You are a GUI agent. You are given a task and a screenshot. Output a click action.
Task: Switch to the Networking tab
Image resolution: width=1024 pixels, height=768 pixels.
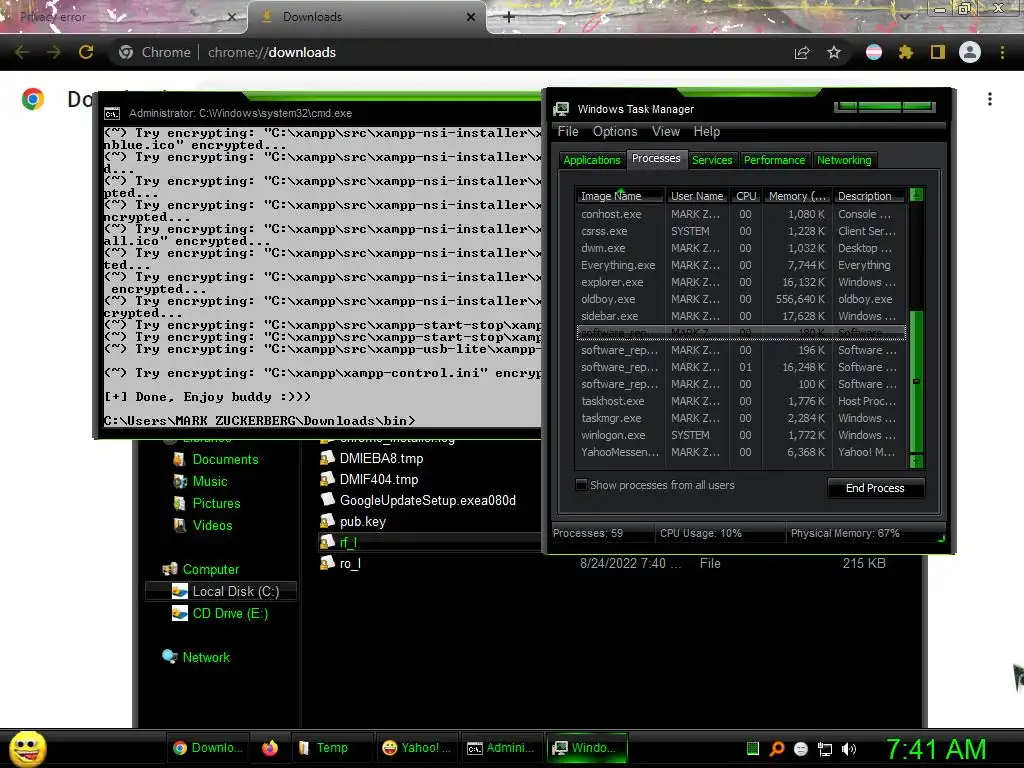[844, 160]
